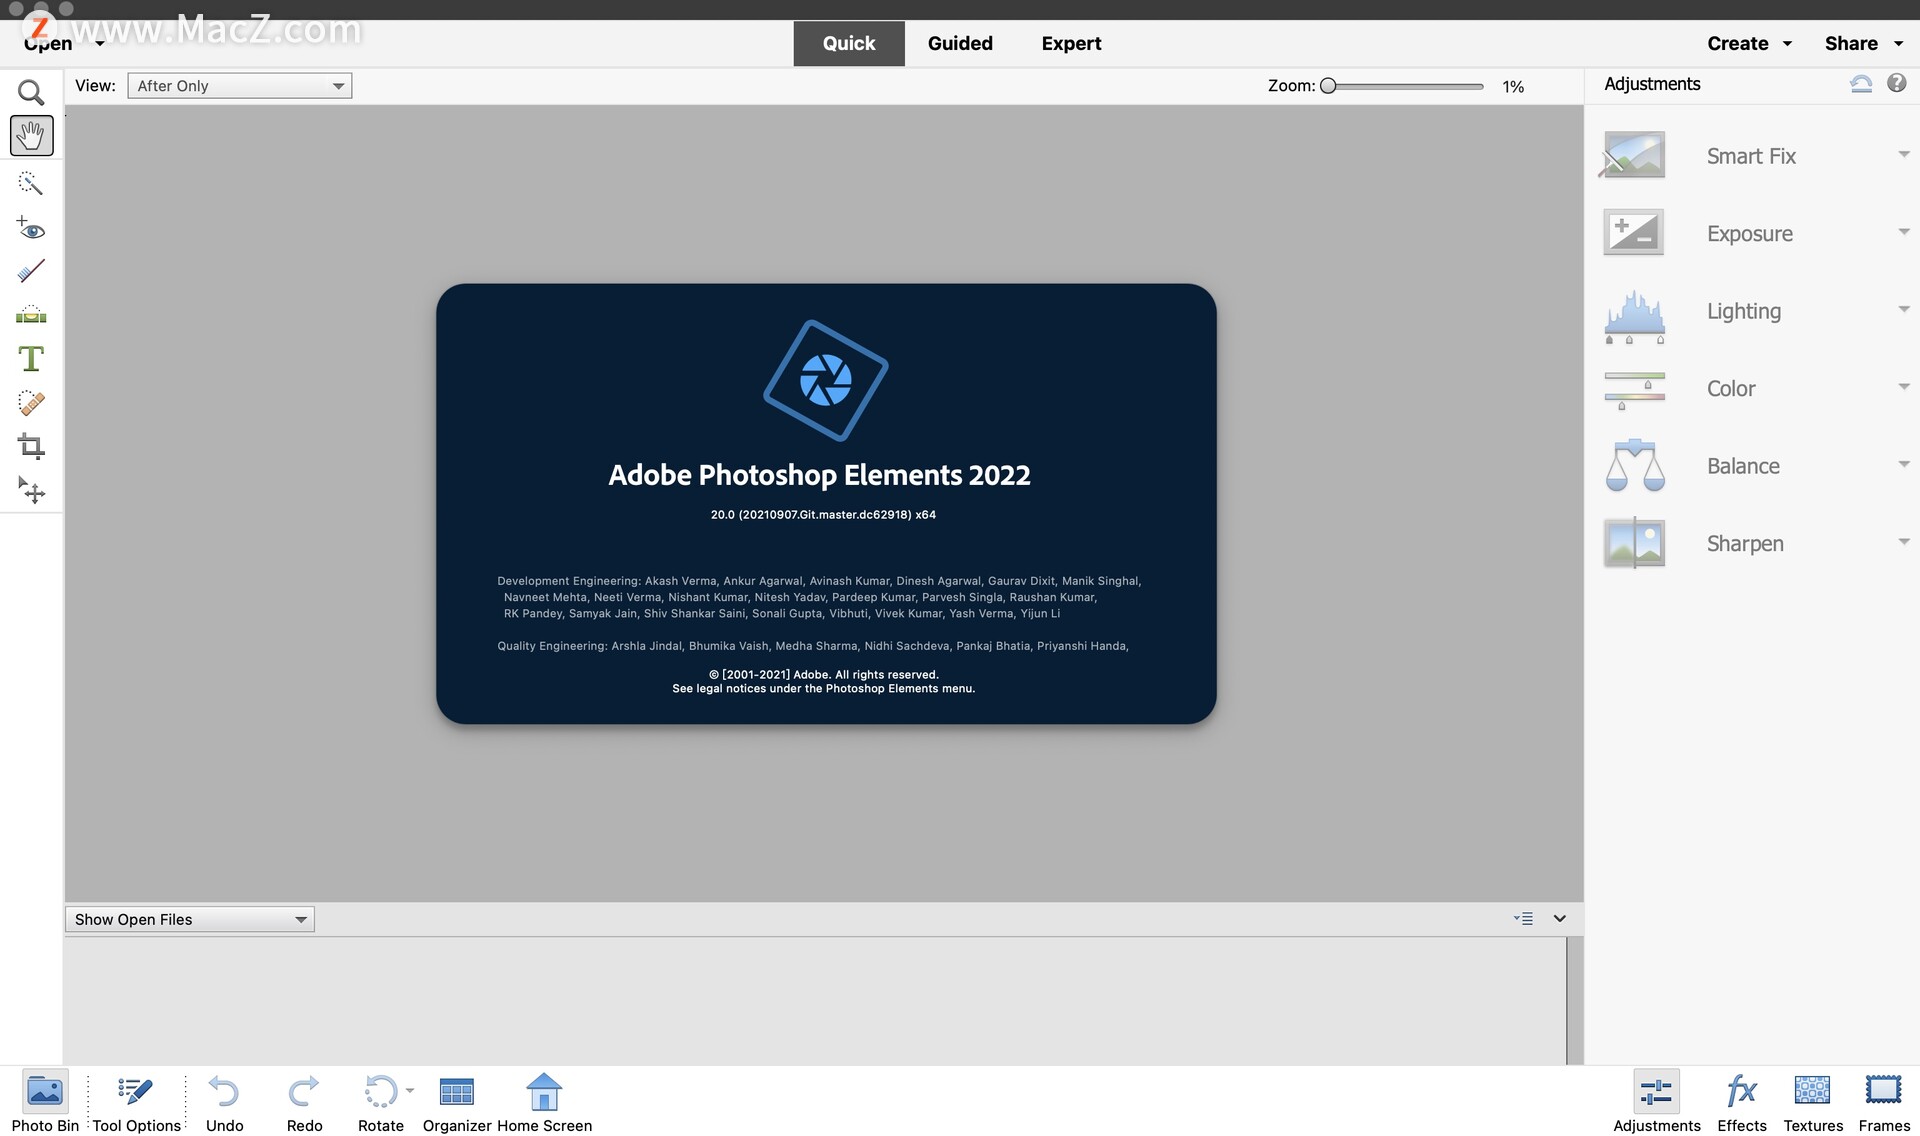Switch to the Guided mode tab
The width and height of the screenshot is (1920, 1136).
[x=960, y=43]
